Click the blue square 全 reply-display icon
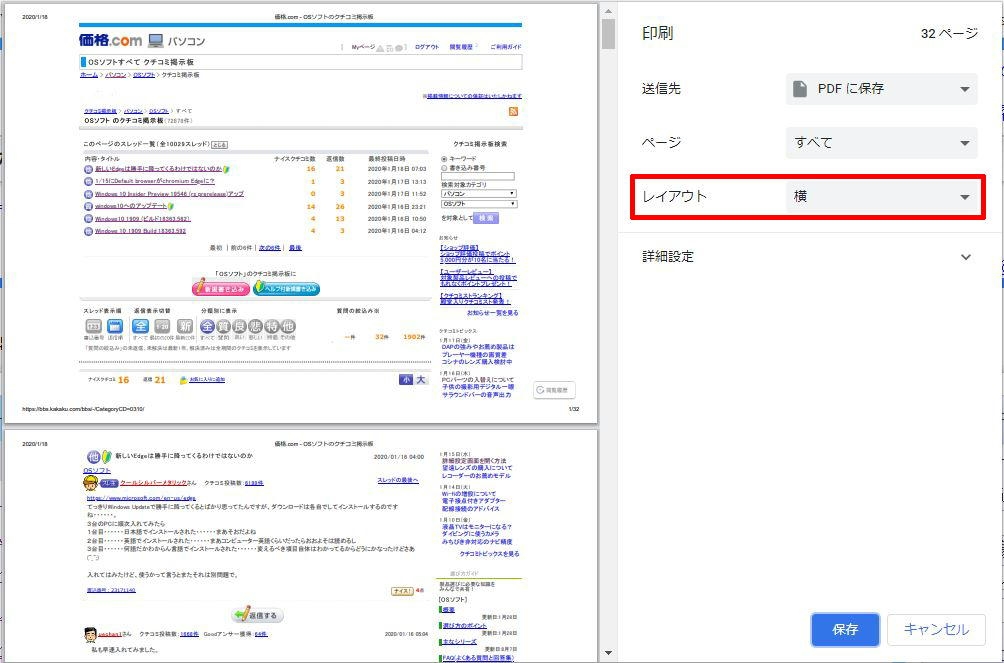 point(140,326)
